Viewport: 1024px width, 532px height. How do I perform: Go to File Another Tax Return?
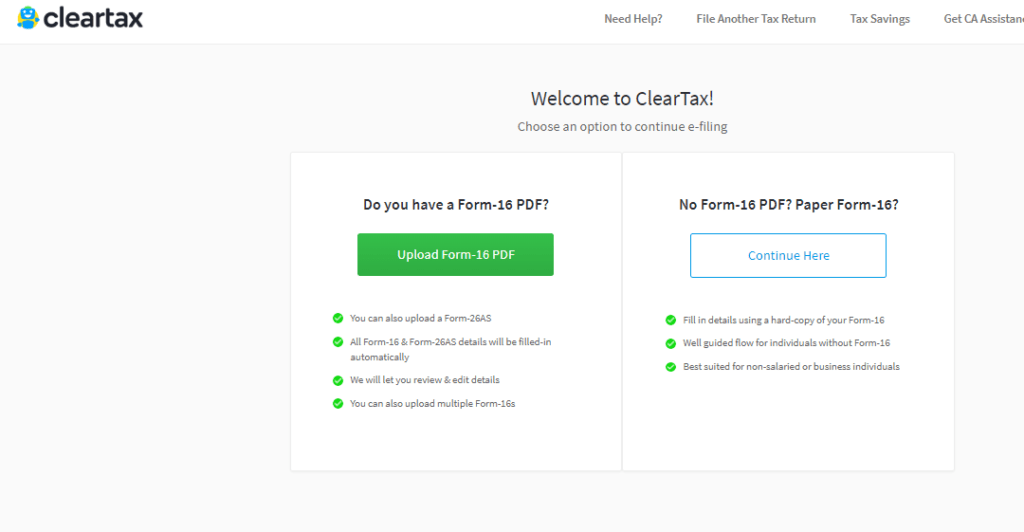pos(756,19)
